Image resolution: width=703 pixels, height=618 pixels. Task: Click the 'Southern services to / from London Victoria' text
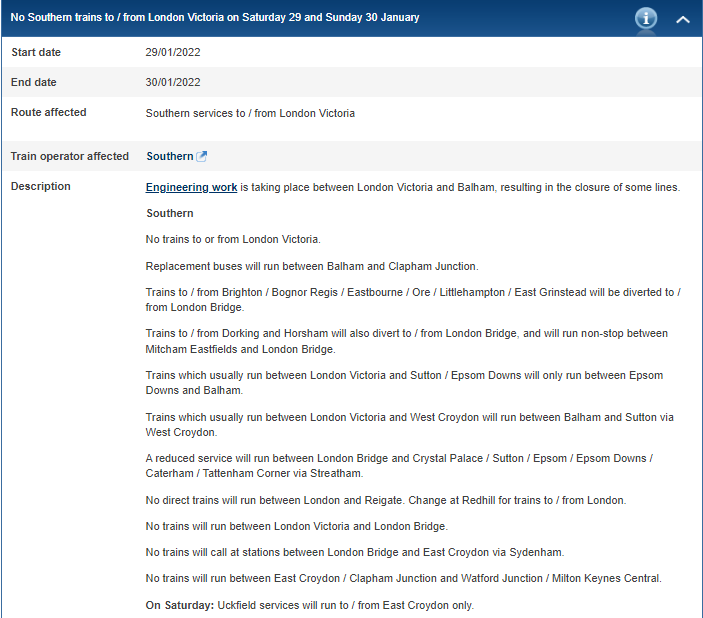coord(250,113)
